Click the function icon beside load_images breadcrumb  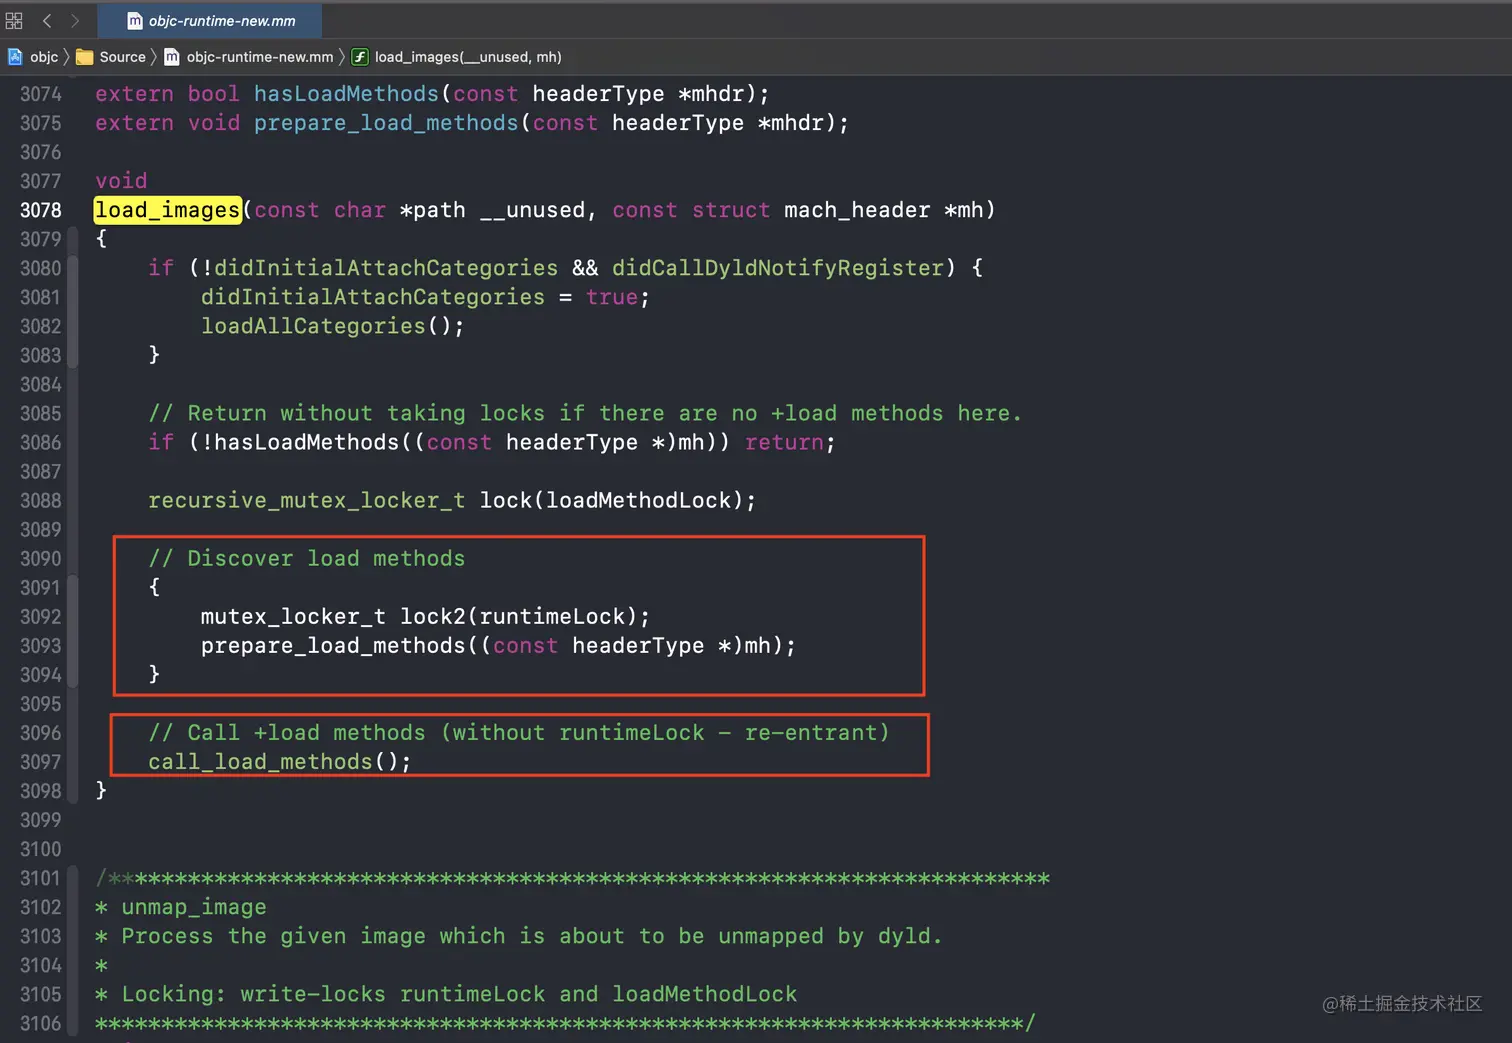point(360,57)
